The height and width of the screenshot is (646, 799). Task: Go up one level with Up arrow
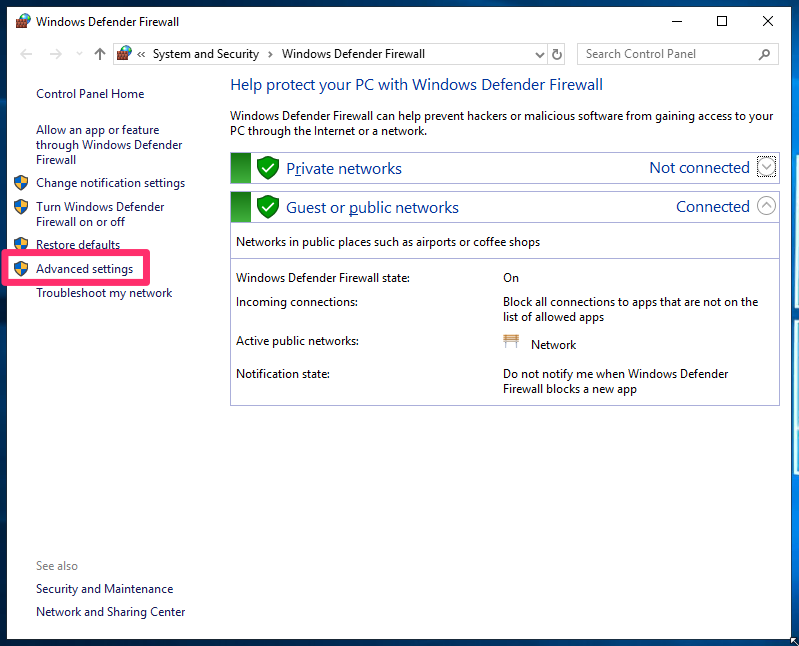(x=100, y=54)
